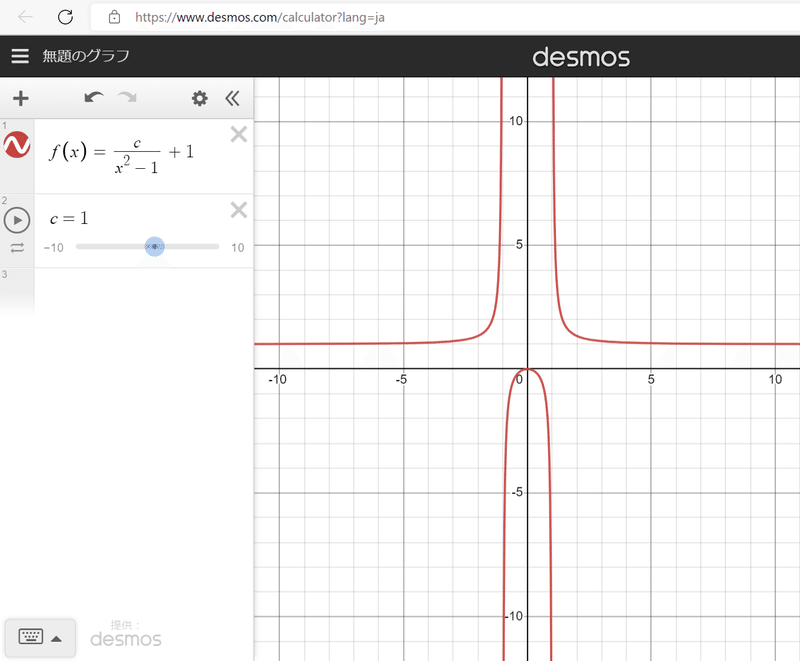Open graph settings gear in expression list
The image size is (800, 661).
pos(199,98)
